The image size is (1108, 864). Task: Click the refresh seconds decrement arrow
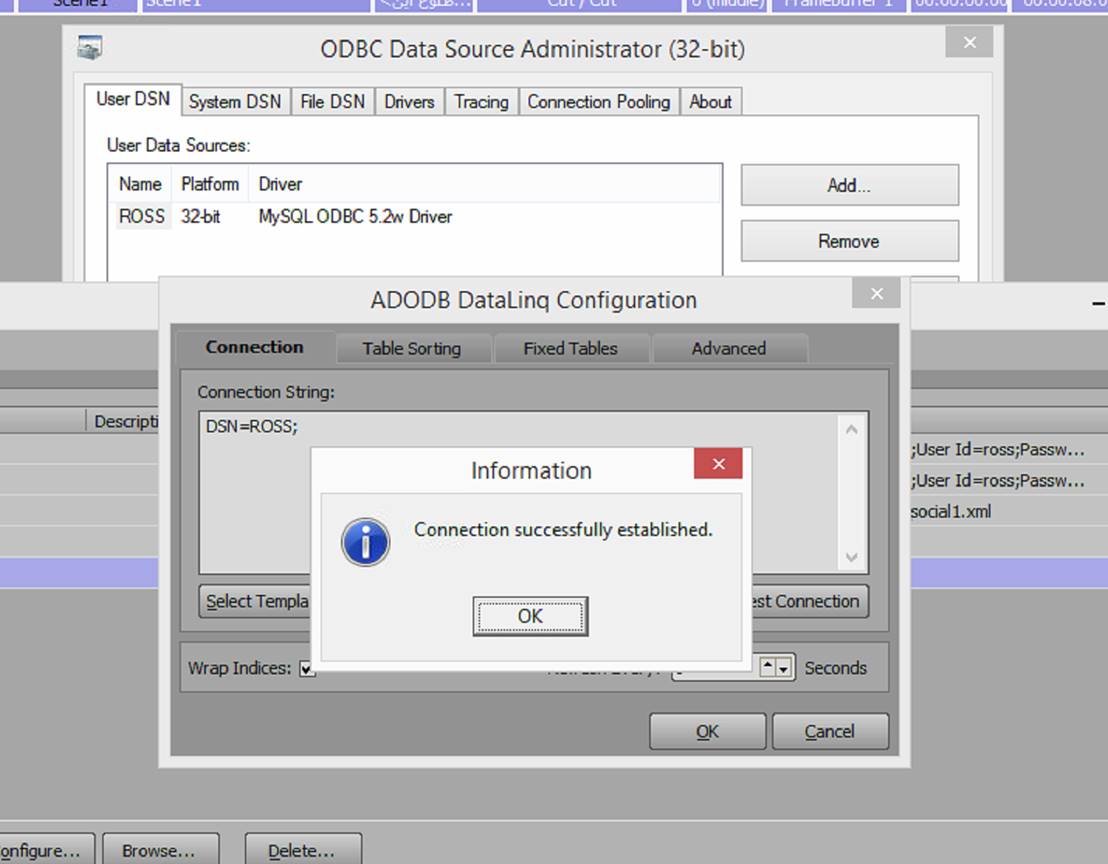pos(783,668)
